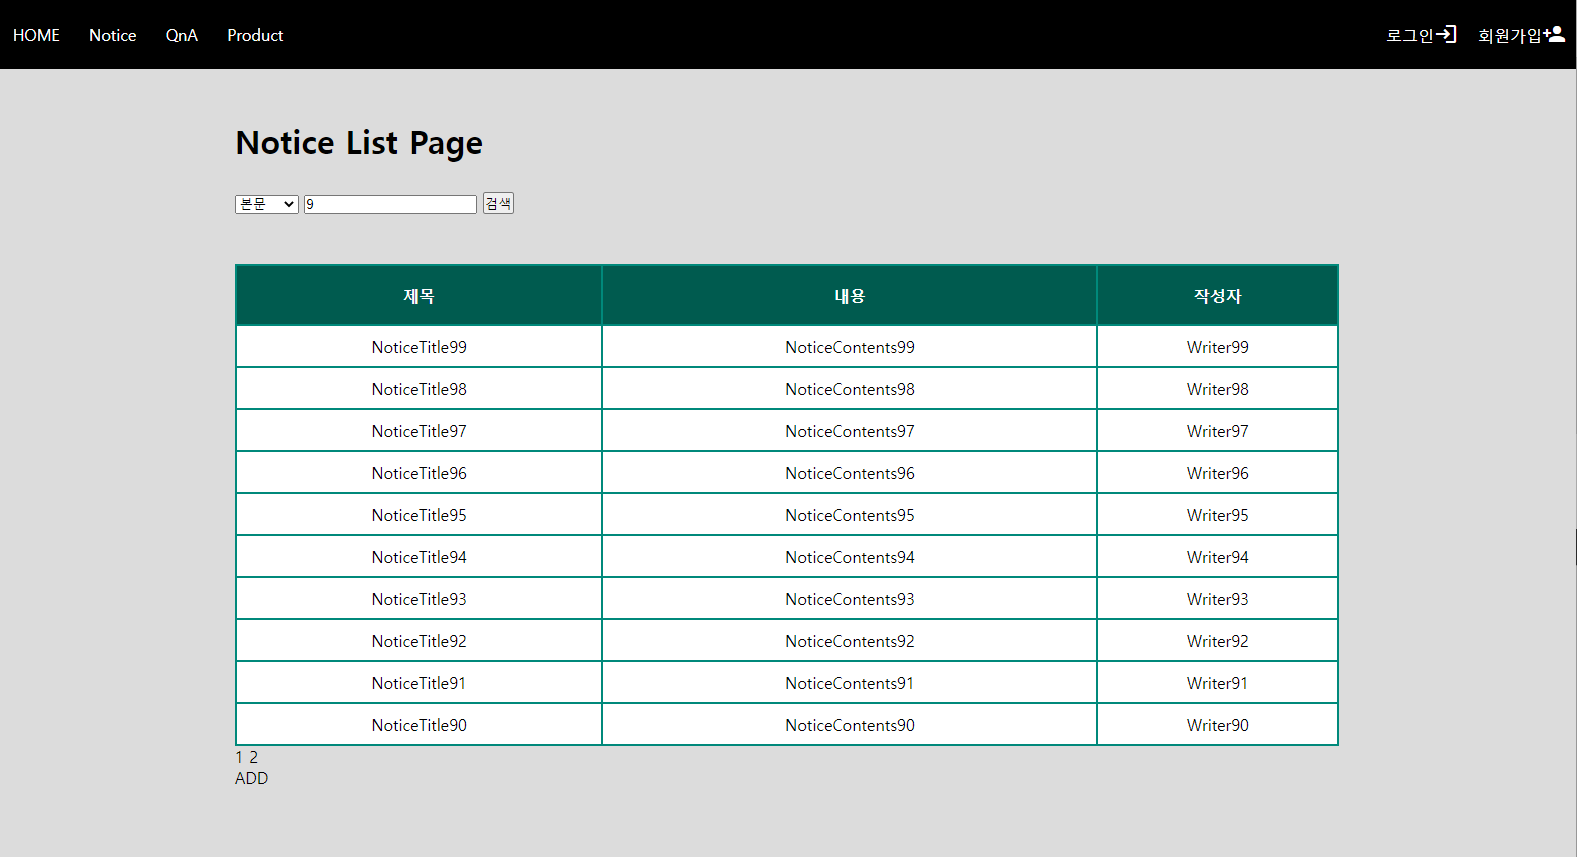Go to HOME in navigation bar
The height and width of the screenshot is (857, 1577).
coord(36,35)
